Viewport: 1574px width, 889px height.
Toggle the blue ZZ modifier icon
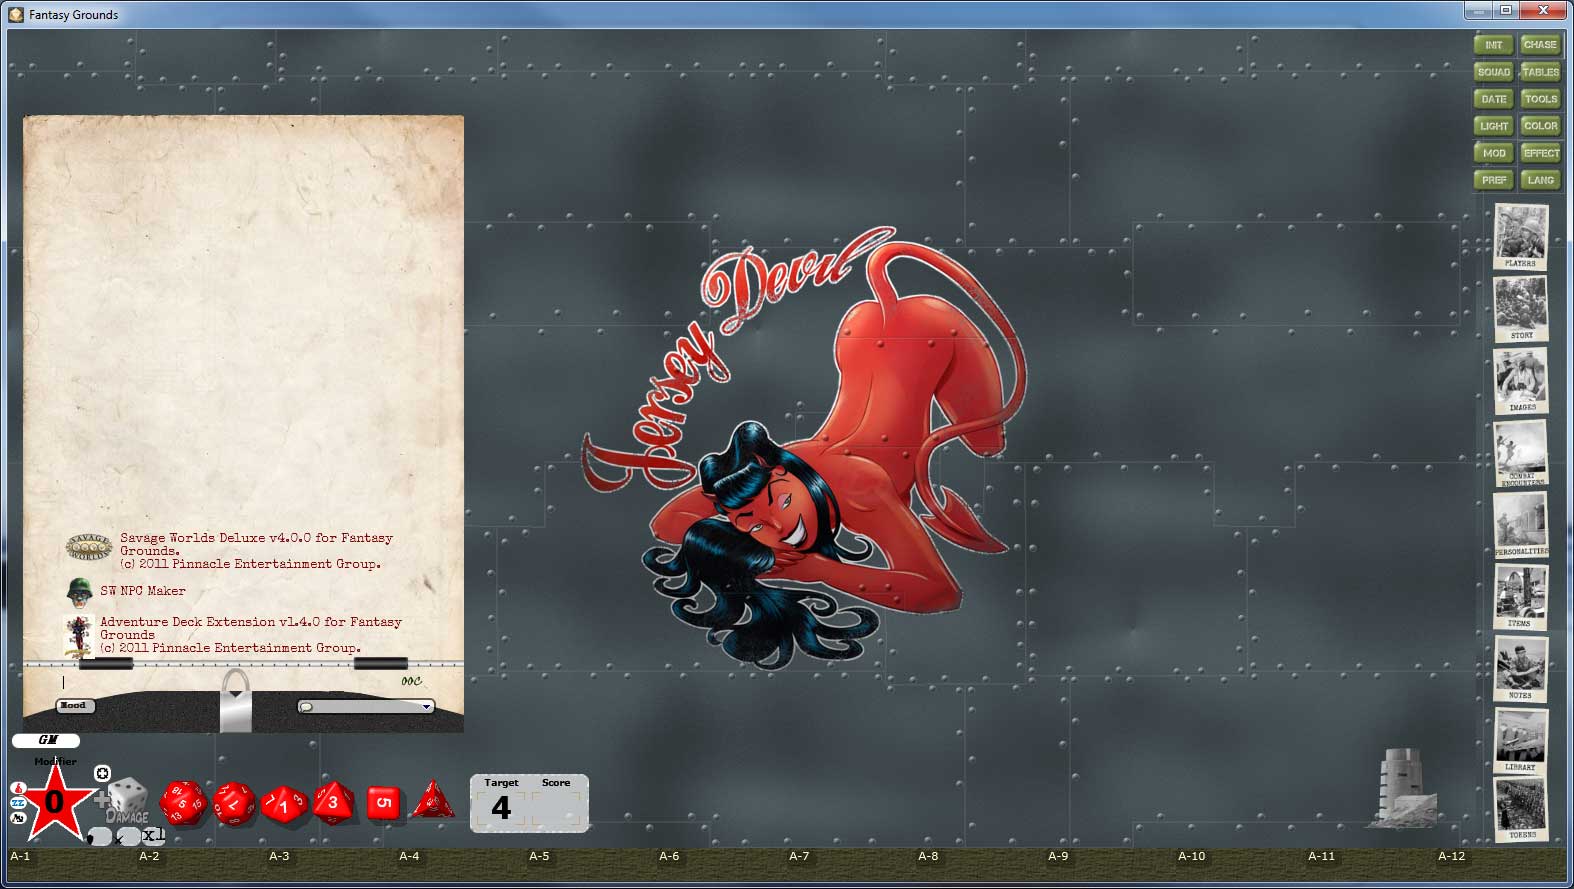coord(18,803)
